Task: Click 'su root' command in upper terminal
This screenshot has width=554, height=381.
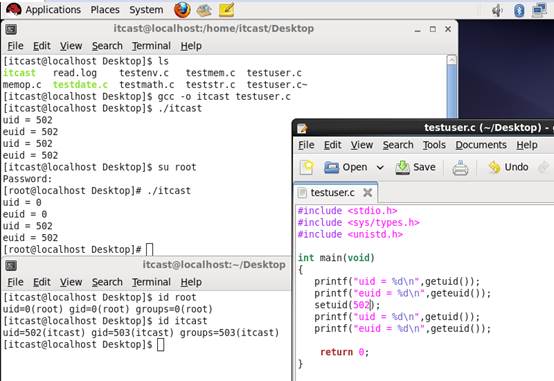Action: tap(177, 167)
